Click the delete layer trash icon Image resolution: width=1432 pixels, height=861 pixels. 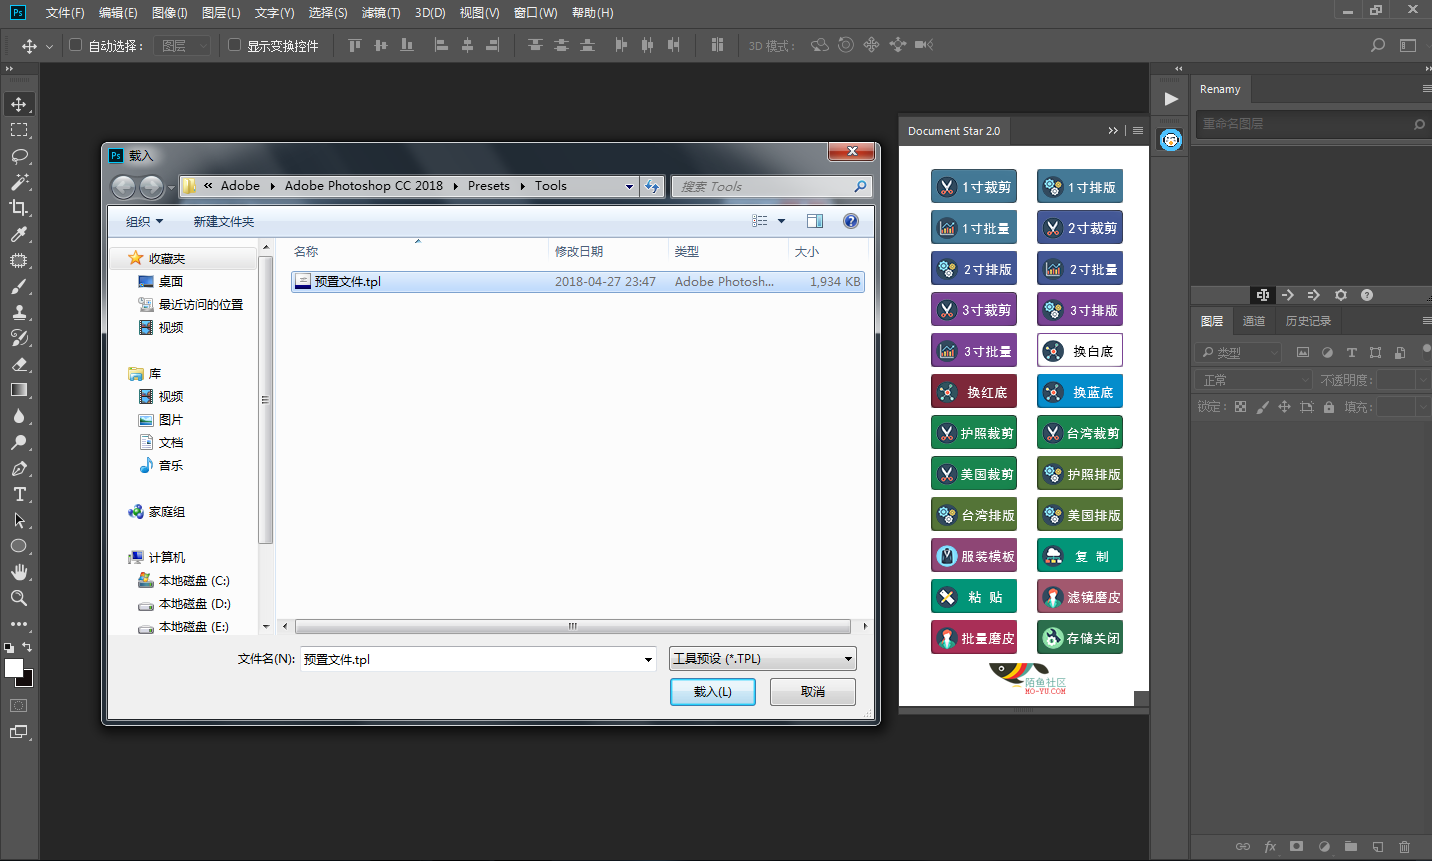pyautogui.click(x=1404, y=846)
